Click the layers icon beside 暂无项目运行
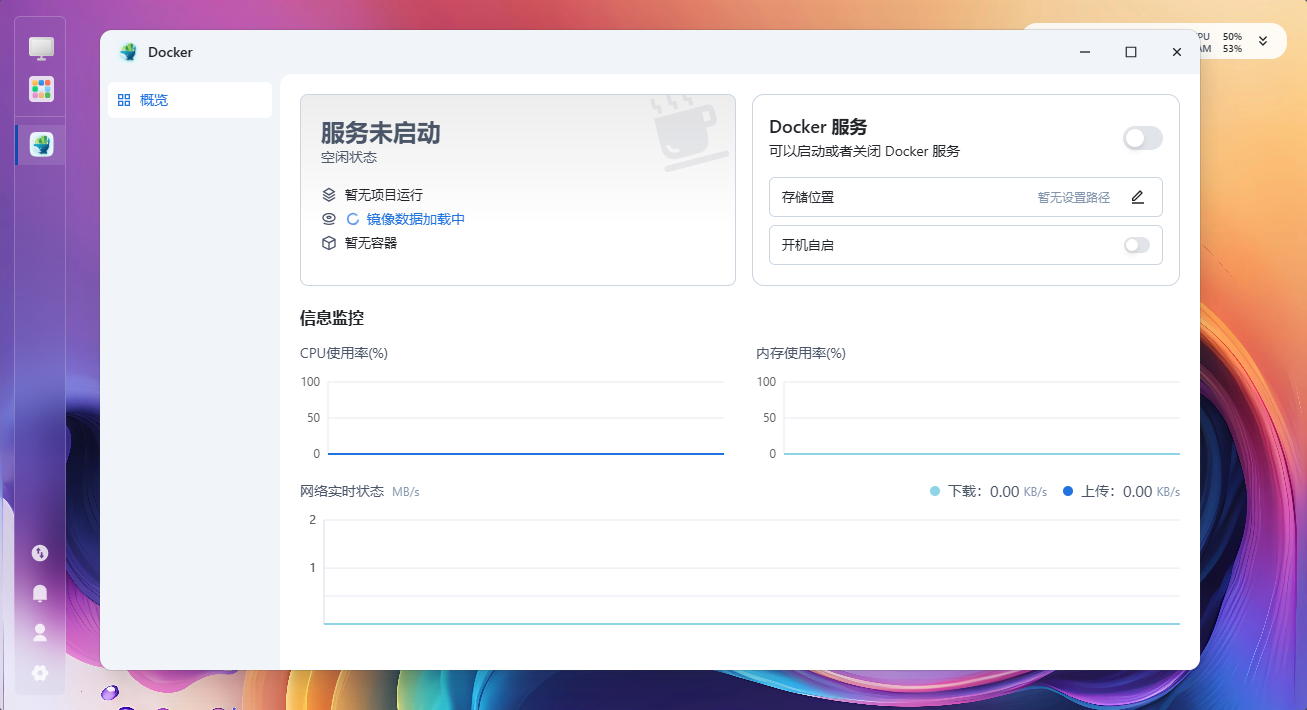 tap(329, 195)
